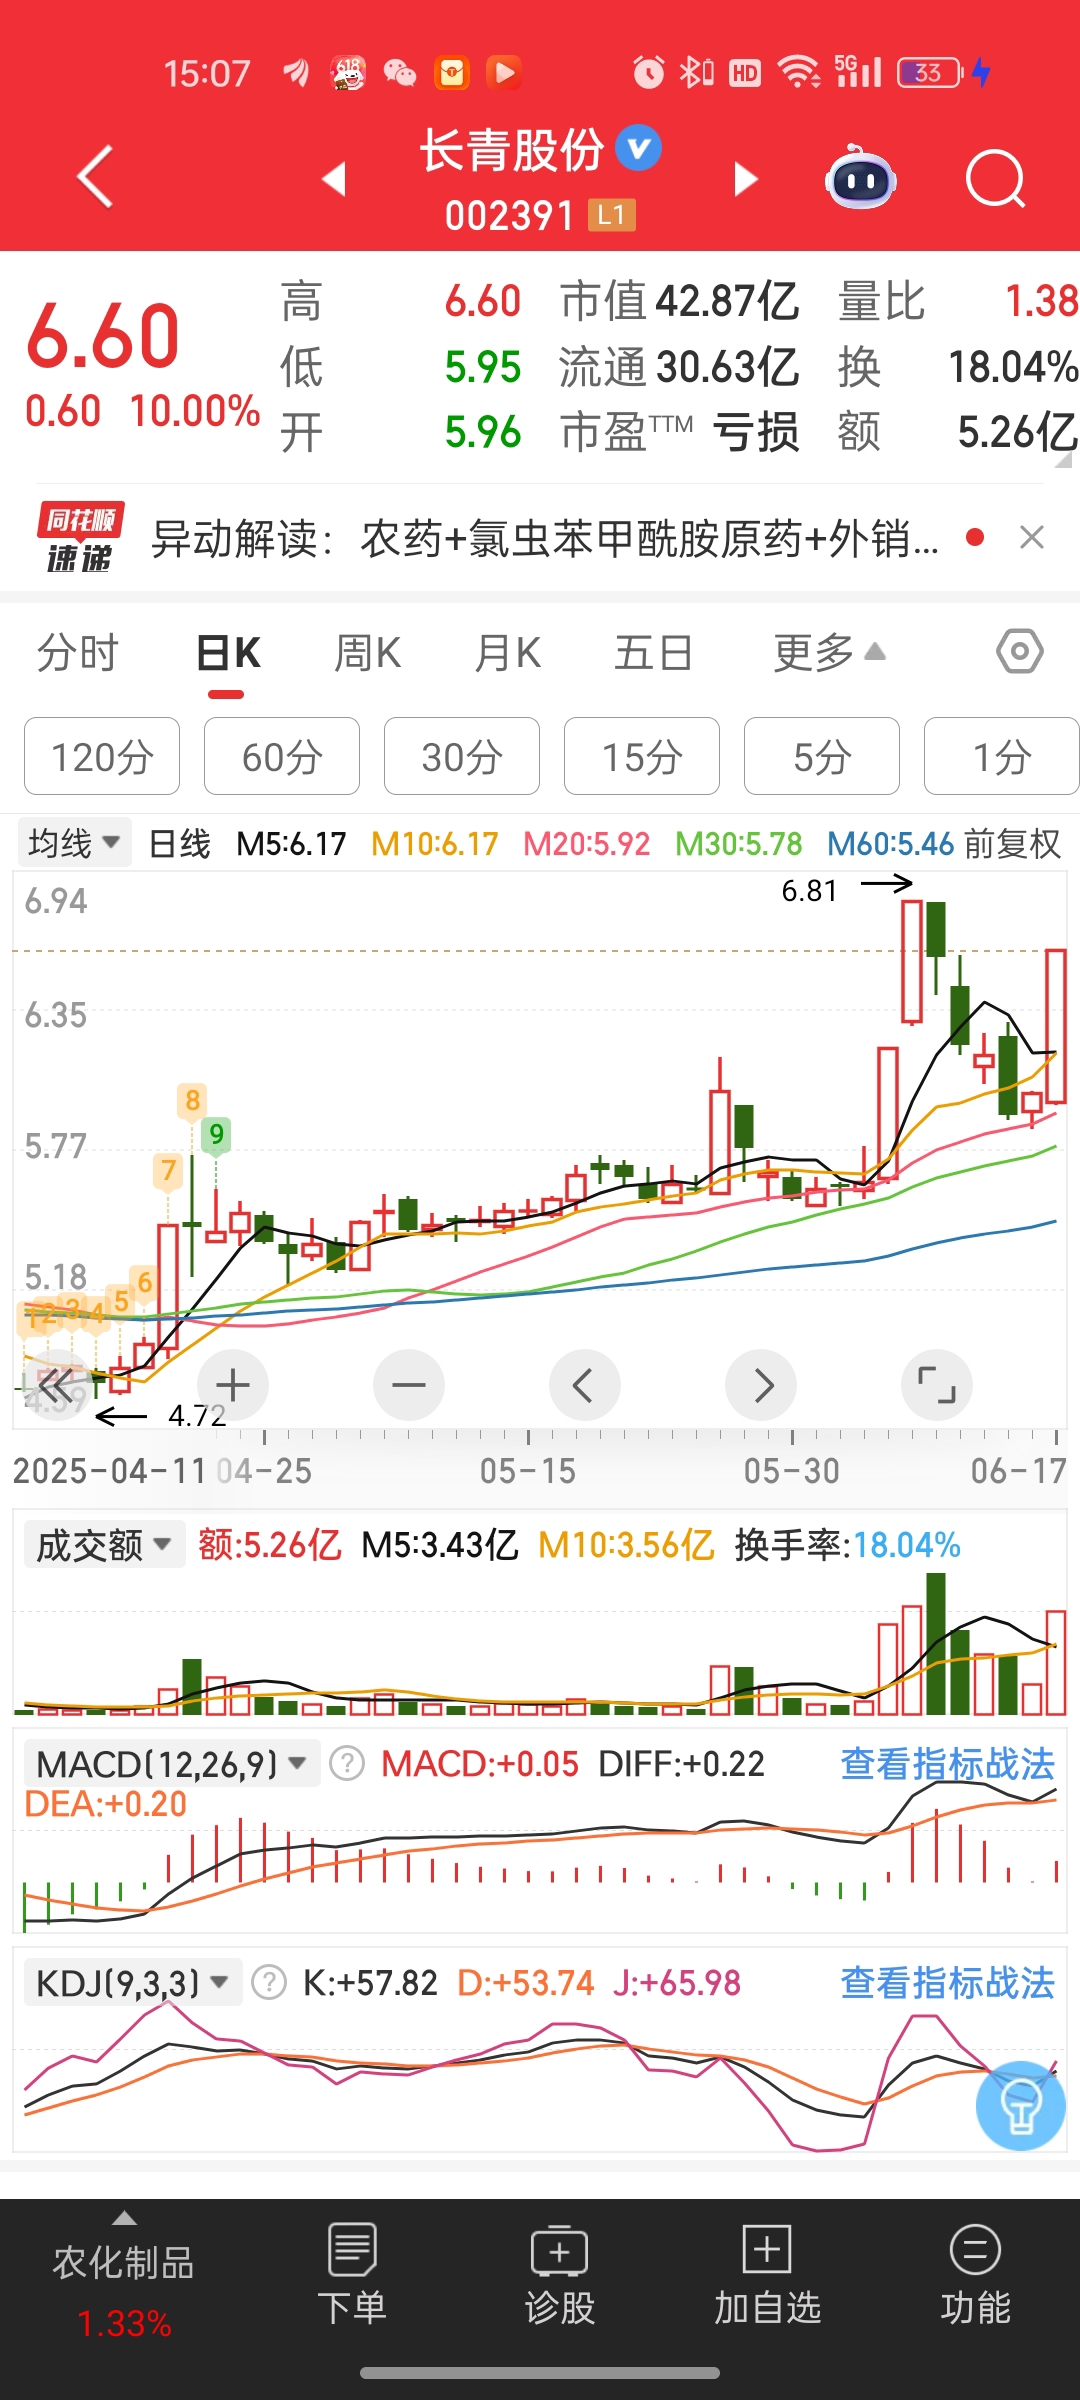
Task: Expand the chart to fullscreen
Action: click(937, 1385)
